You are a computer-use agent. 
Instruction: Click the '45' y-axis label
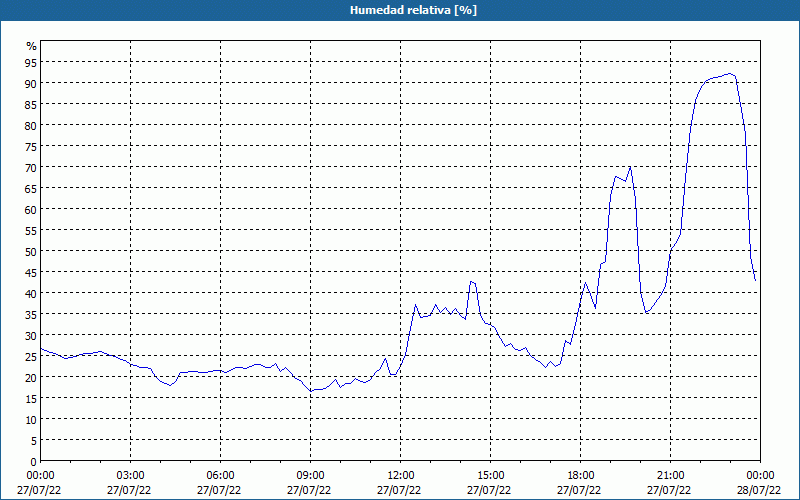tap(31, 272)
